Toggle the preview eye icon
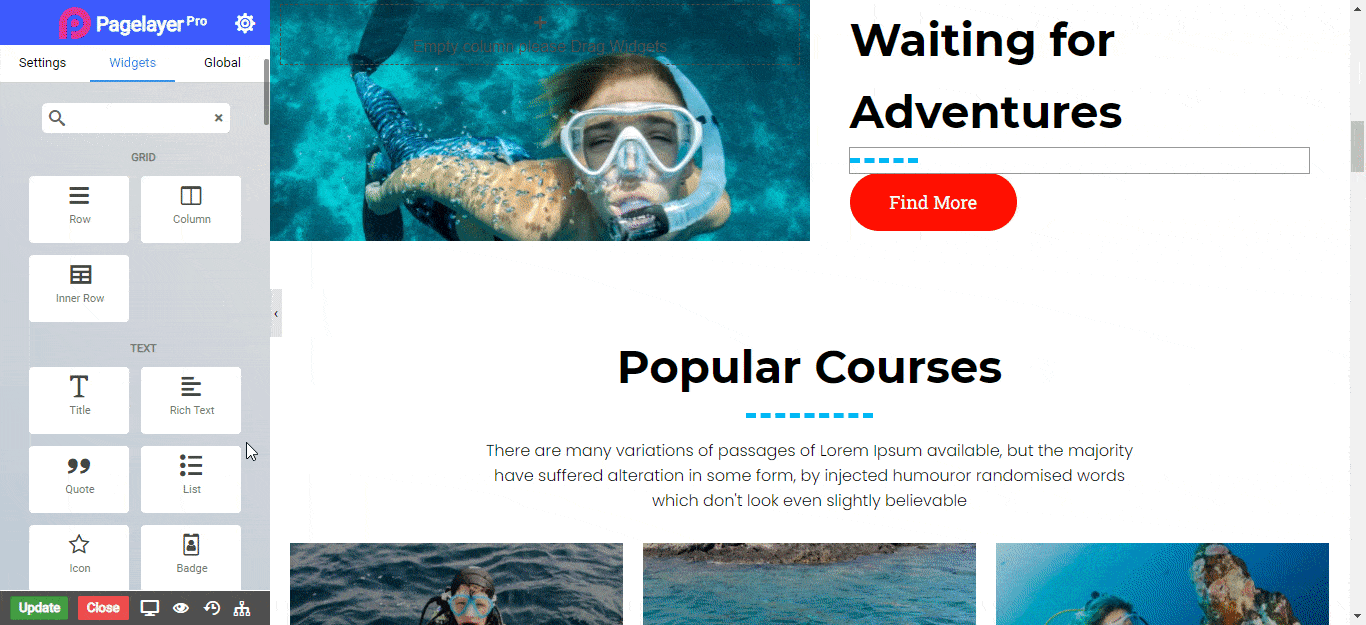Screen dimensions: 1366x625 (181, 608)
